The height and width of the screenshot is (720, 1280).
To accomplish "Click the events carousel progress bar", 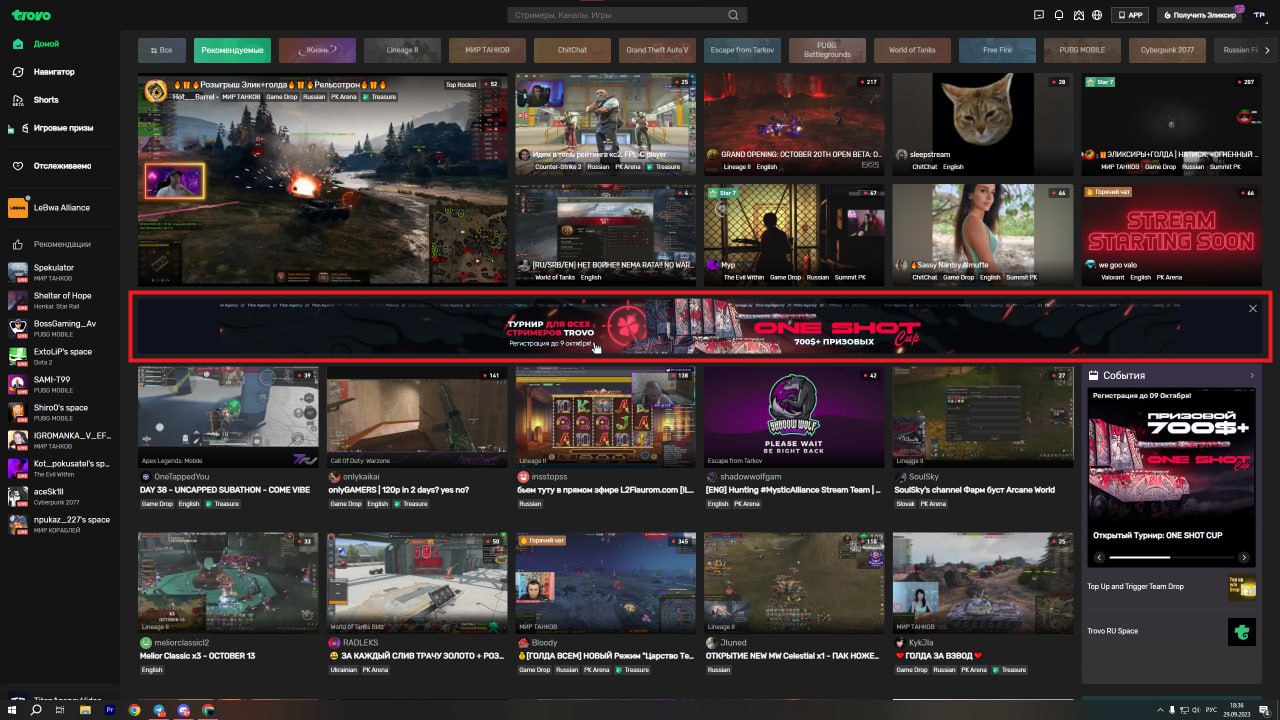I will 1171,558.
